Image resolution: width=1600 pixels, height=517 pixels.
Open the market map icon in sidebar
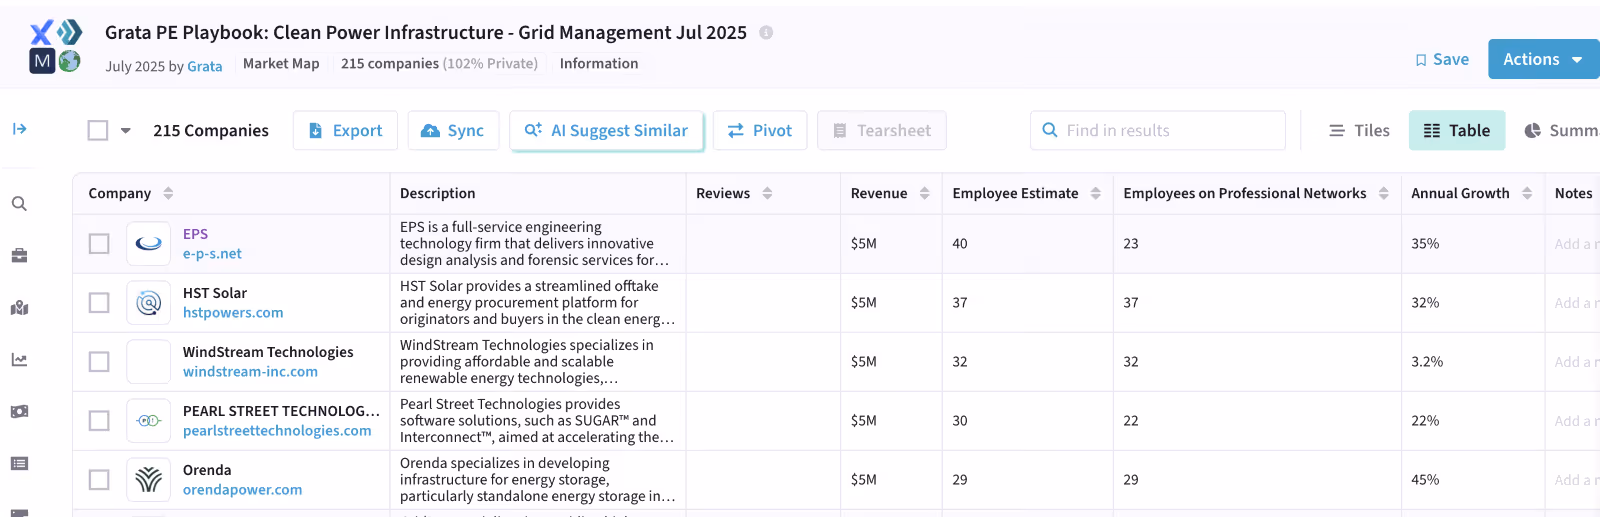pyautogui.click(x=19, y=308)
